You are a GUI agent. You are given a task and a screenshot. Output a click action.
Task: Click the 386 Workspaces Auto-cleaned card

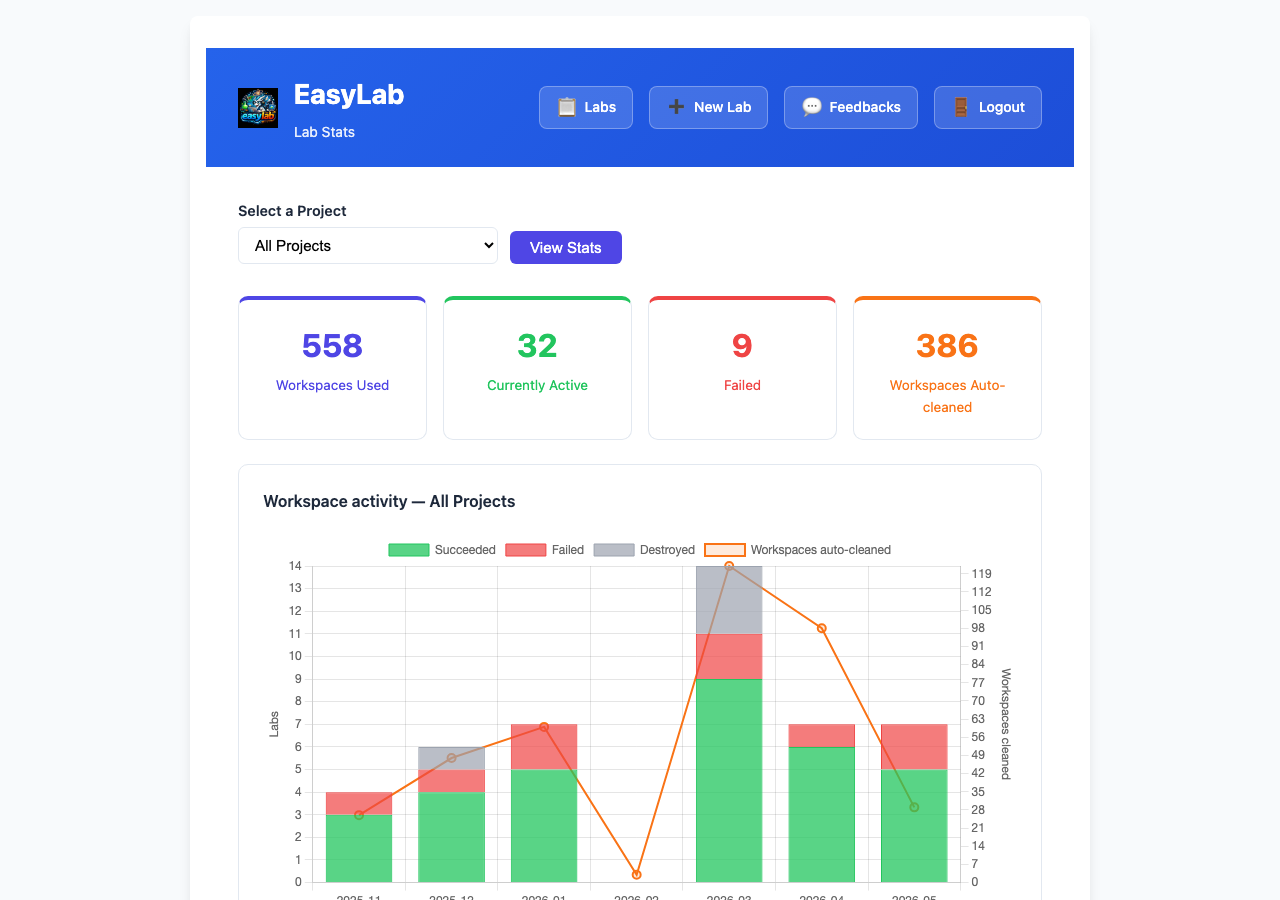pos(947,368)
